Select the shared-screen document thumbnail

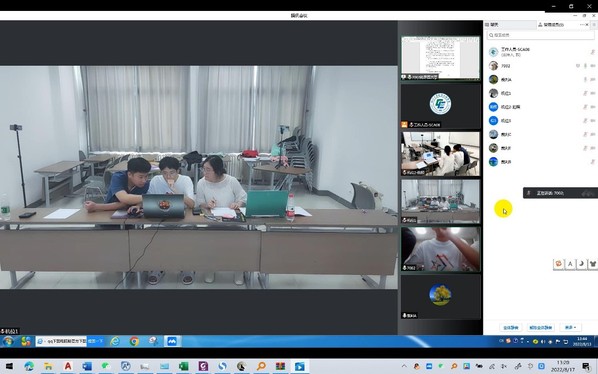pyautogui.click(x=440, y=58)
